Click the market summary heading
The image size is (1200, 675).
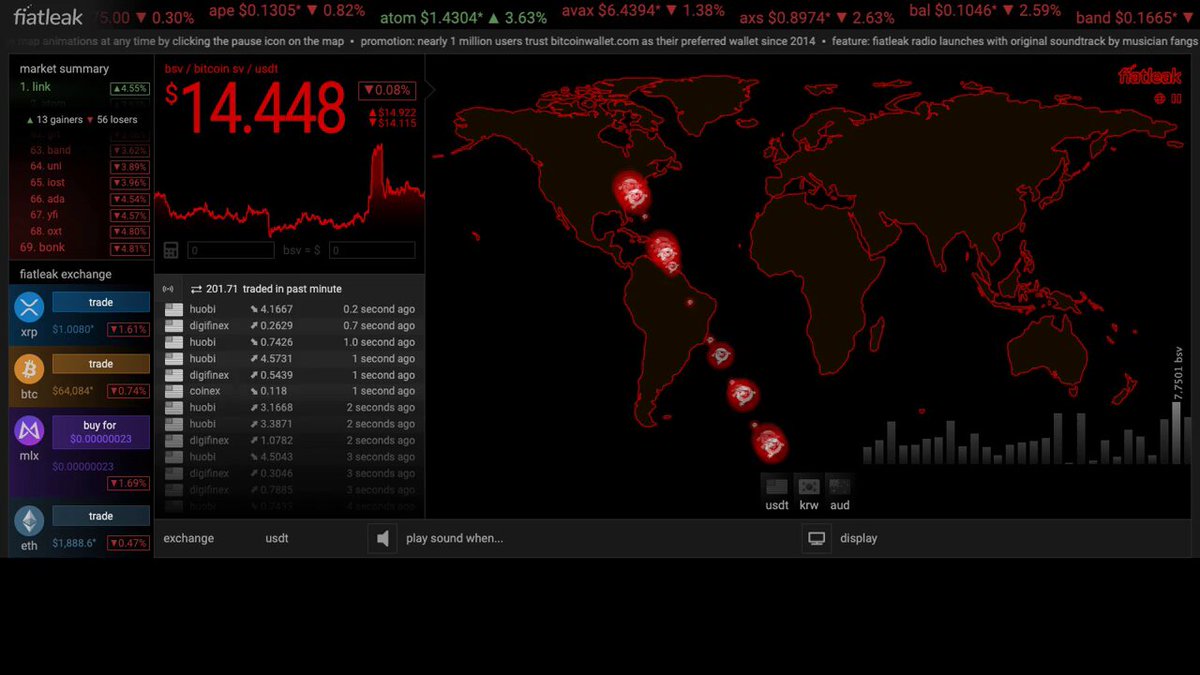[64, 69]
